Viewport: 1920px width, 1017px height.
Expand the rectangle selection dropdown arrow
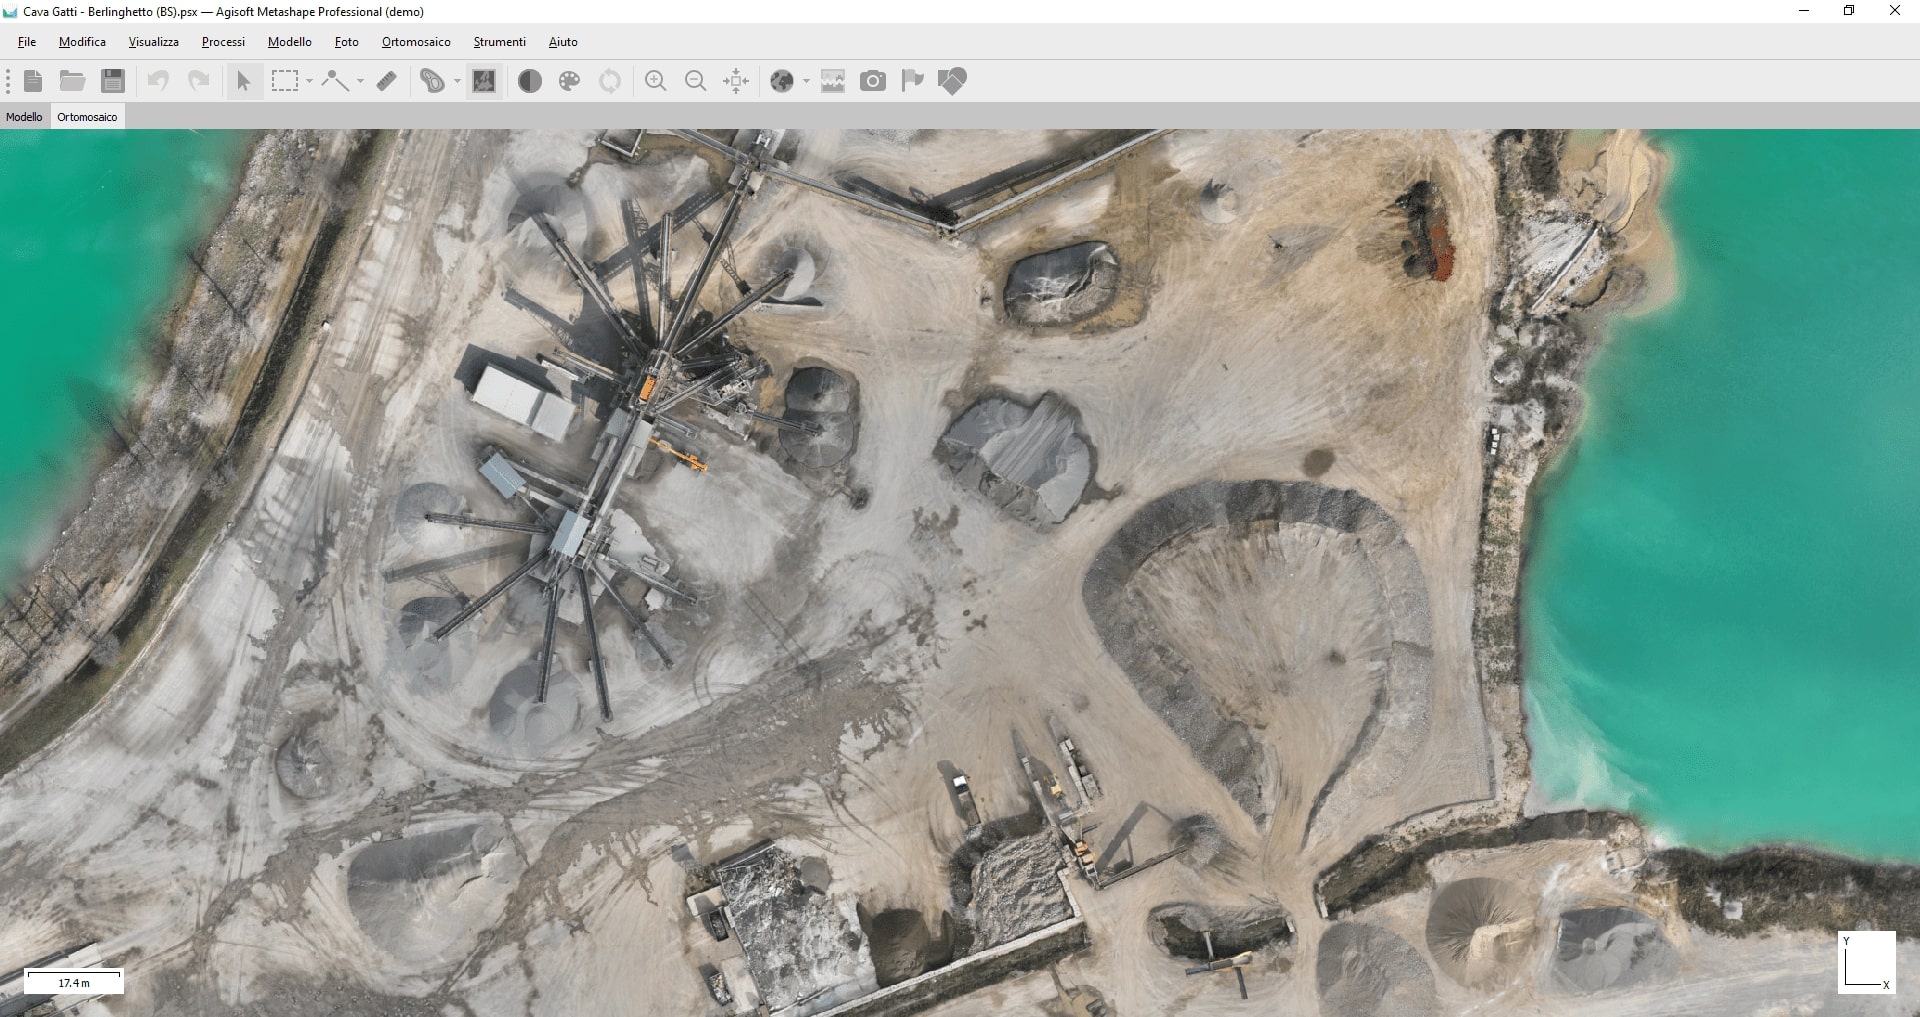pos(310,81)
